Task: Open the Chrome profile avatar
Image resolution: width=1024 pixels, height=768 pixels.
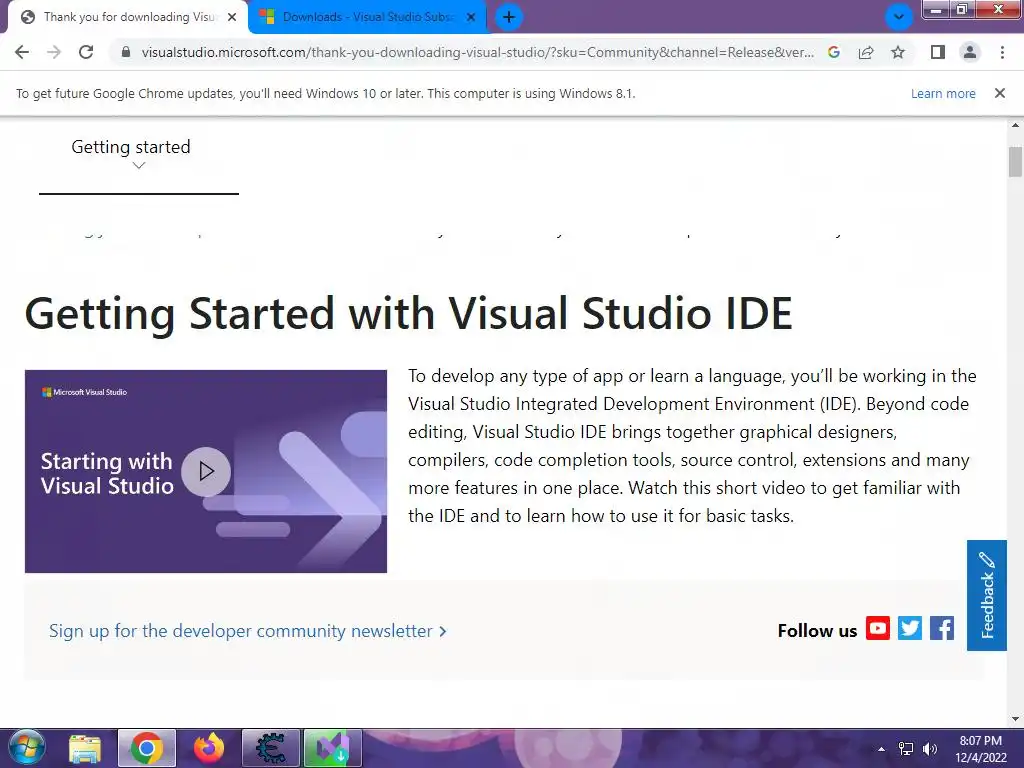Action: [970, 52]
